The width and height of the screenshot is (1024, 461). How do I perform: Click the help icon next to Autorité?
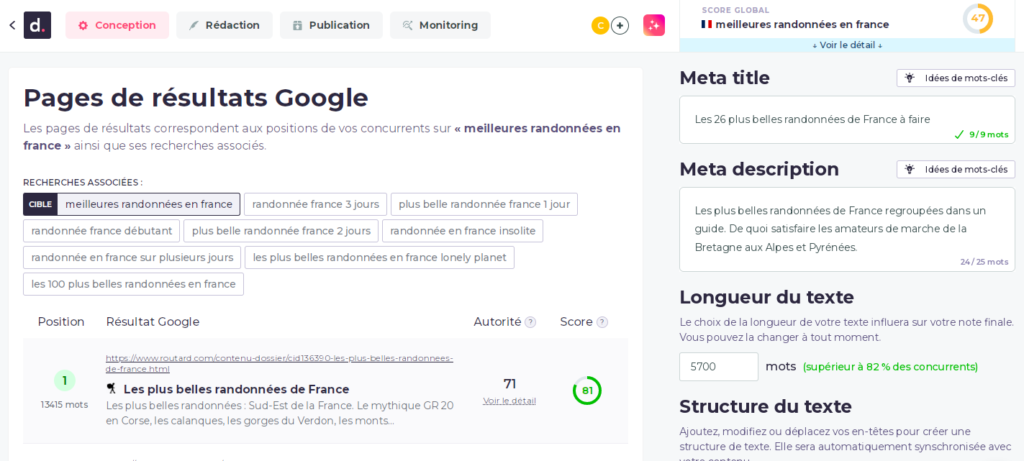[531, 322]
